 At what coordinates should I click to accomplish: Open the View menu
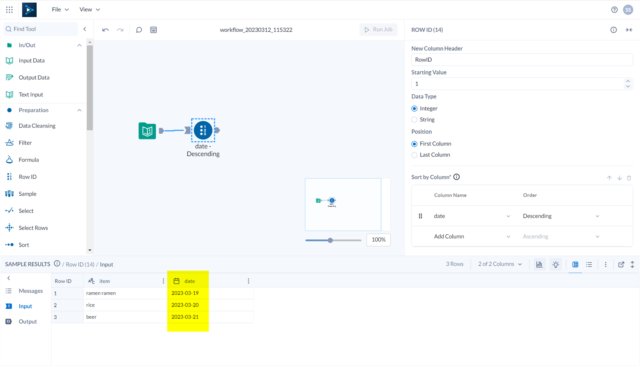click(89, 9)
